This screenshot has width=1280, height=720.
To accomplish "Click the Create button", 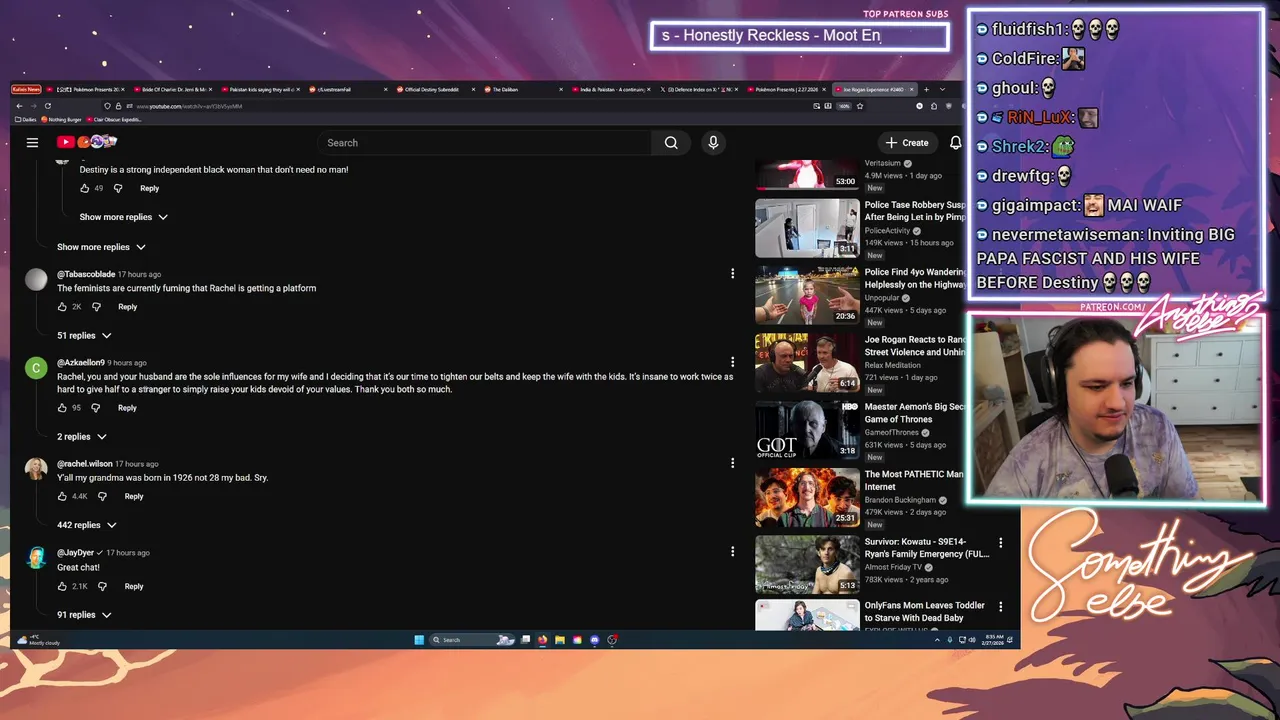I will pos(907,143).
